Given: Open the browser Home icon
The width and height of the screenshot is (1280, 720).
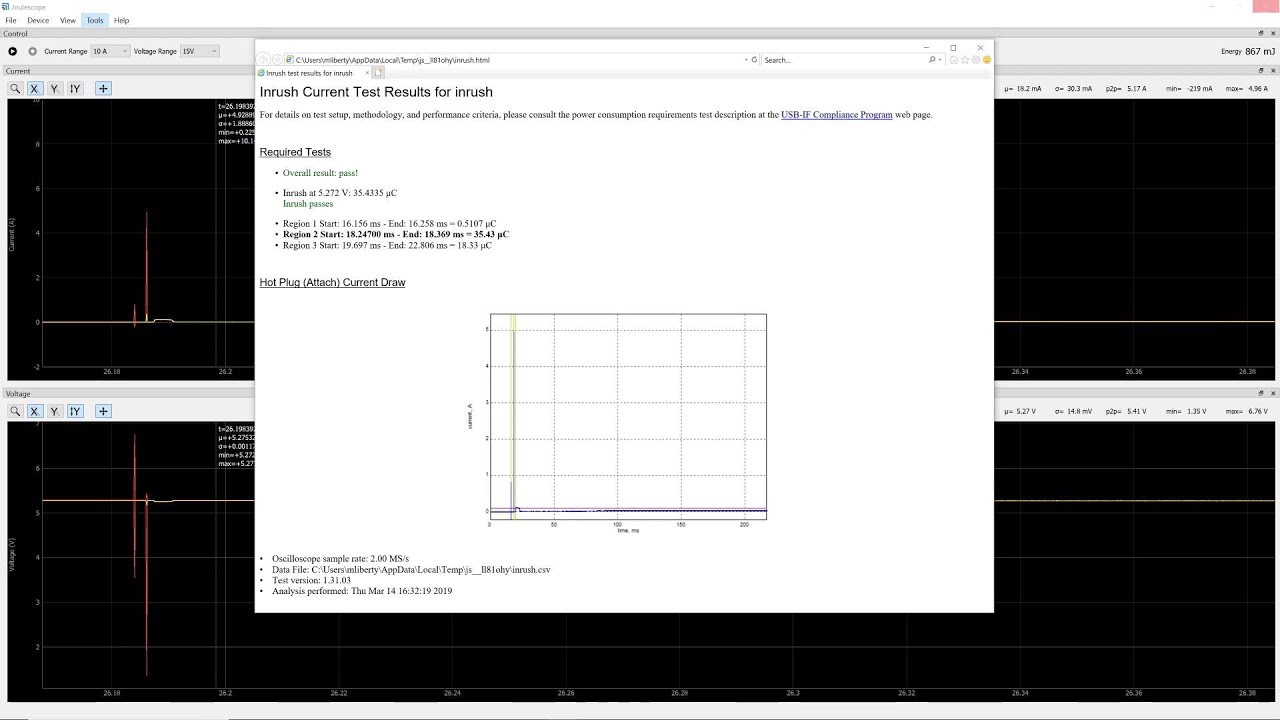Looking at the screenshot, I should coord(954,60).
